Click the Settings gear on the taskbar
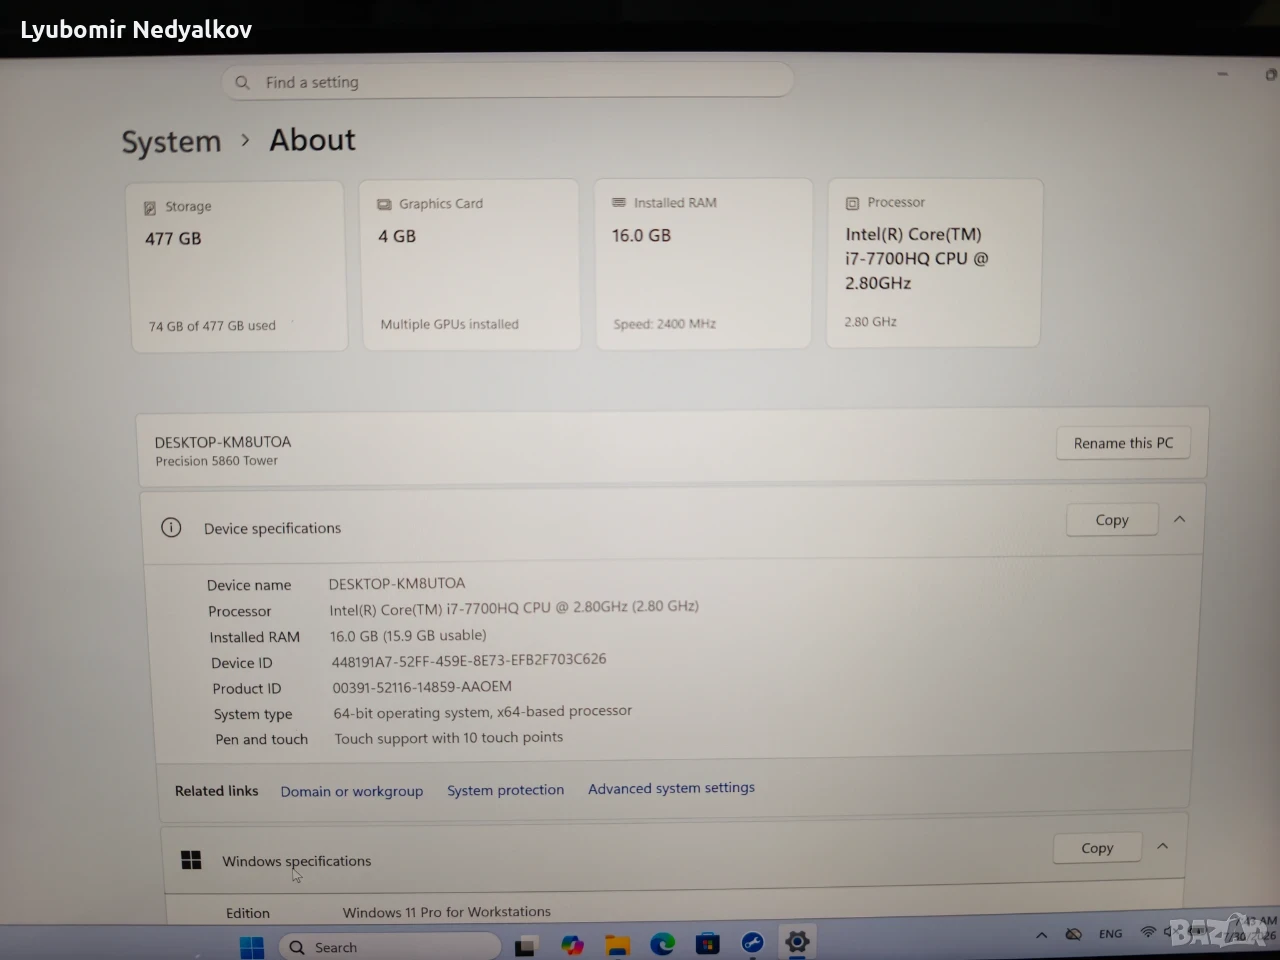The height and width of the screenshot is (960, 1280). pyautogui.click(x=797, y=941)
